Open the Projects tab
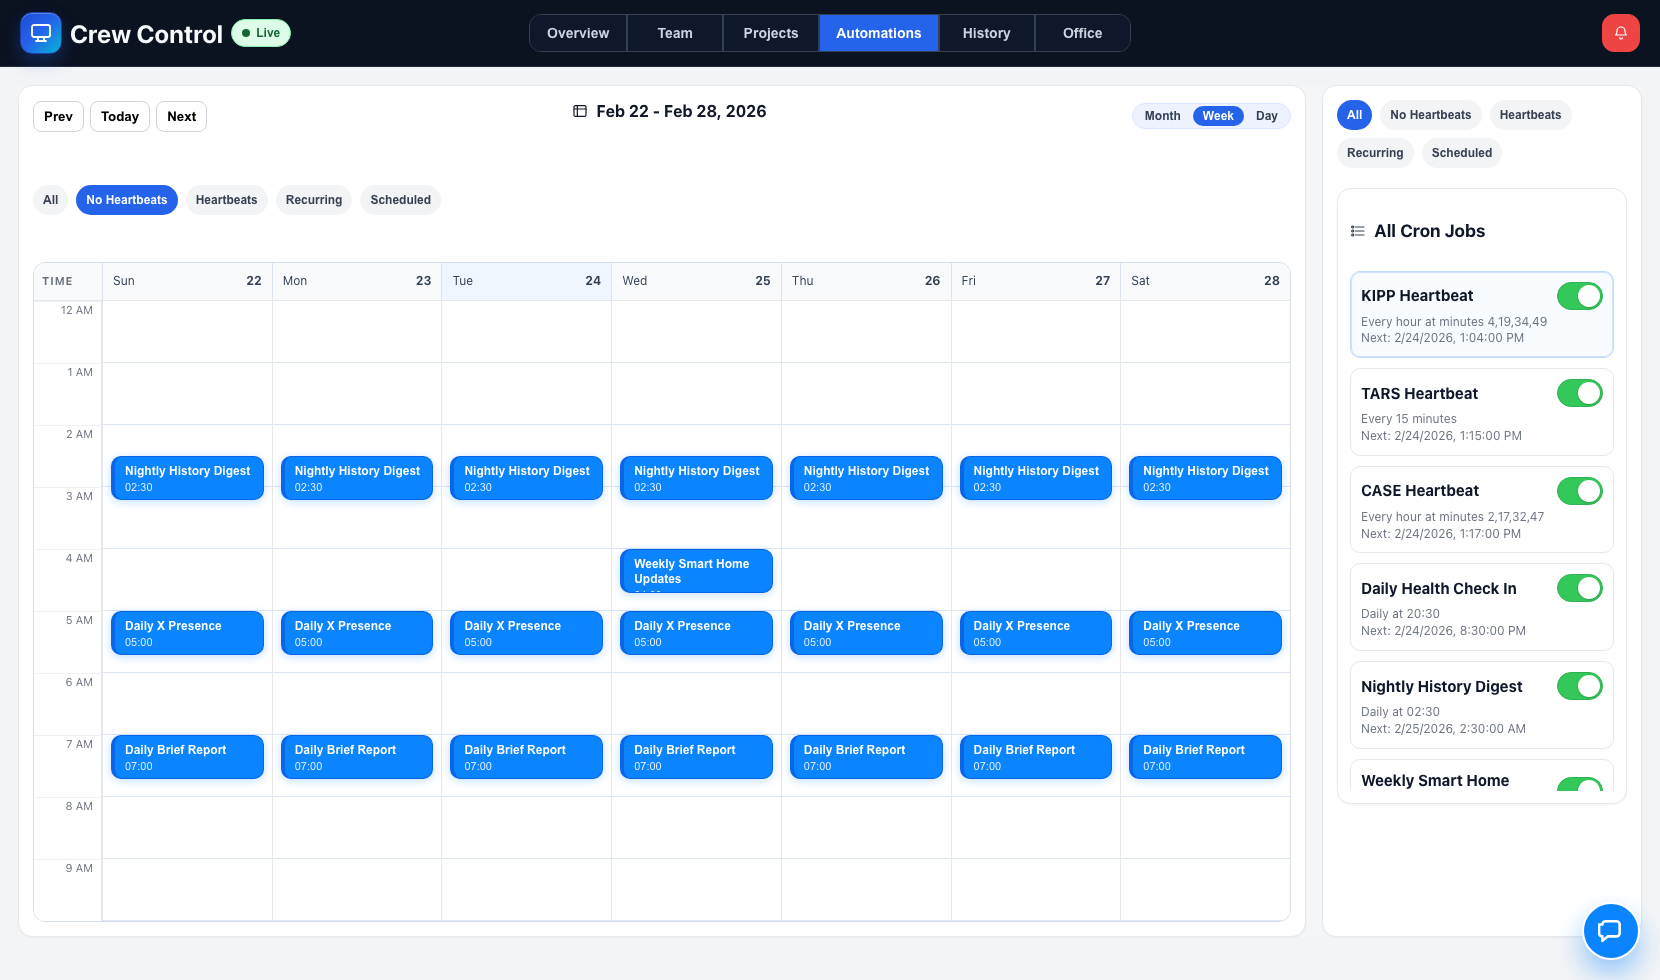 tap(770, 33)
